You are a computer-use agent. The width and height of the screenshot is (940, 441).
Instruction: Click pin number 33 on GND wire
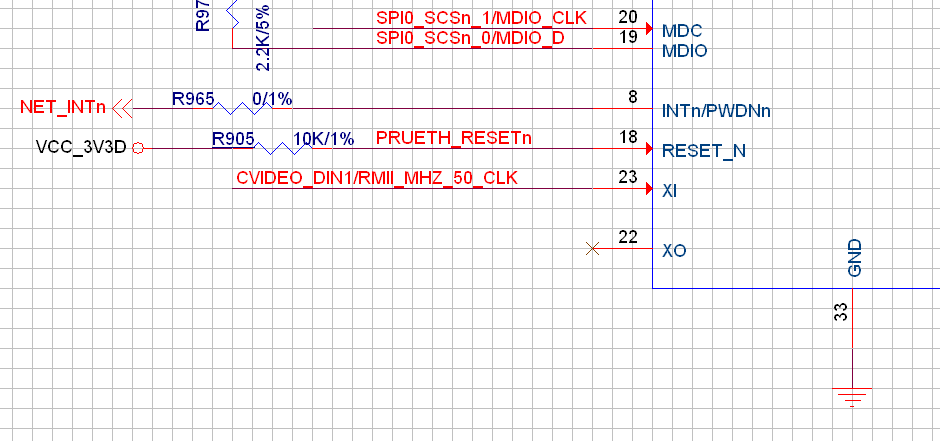click(x=842, y=312)
